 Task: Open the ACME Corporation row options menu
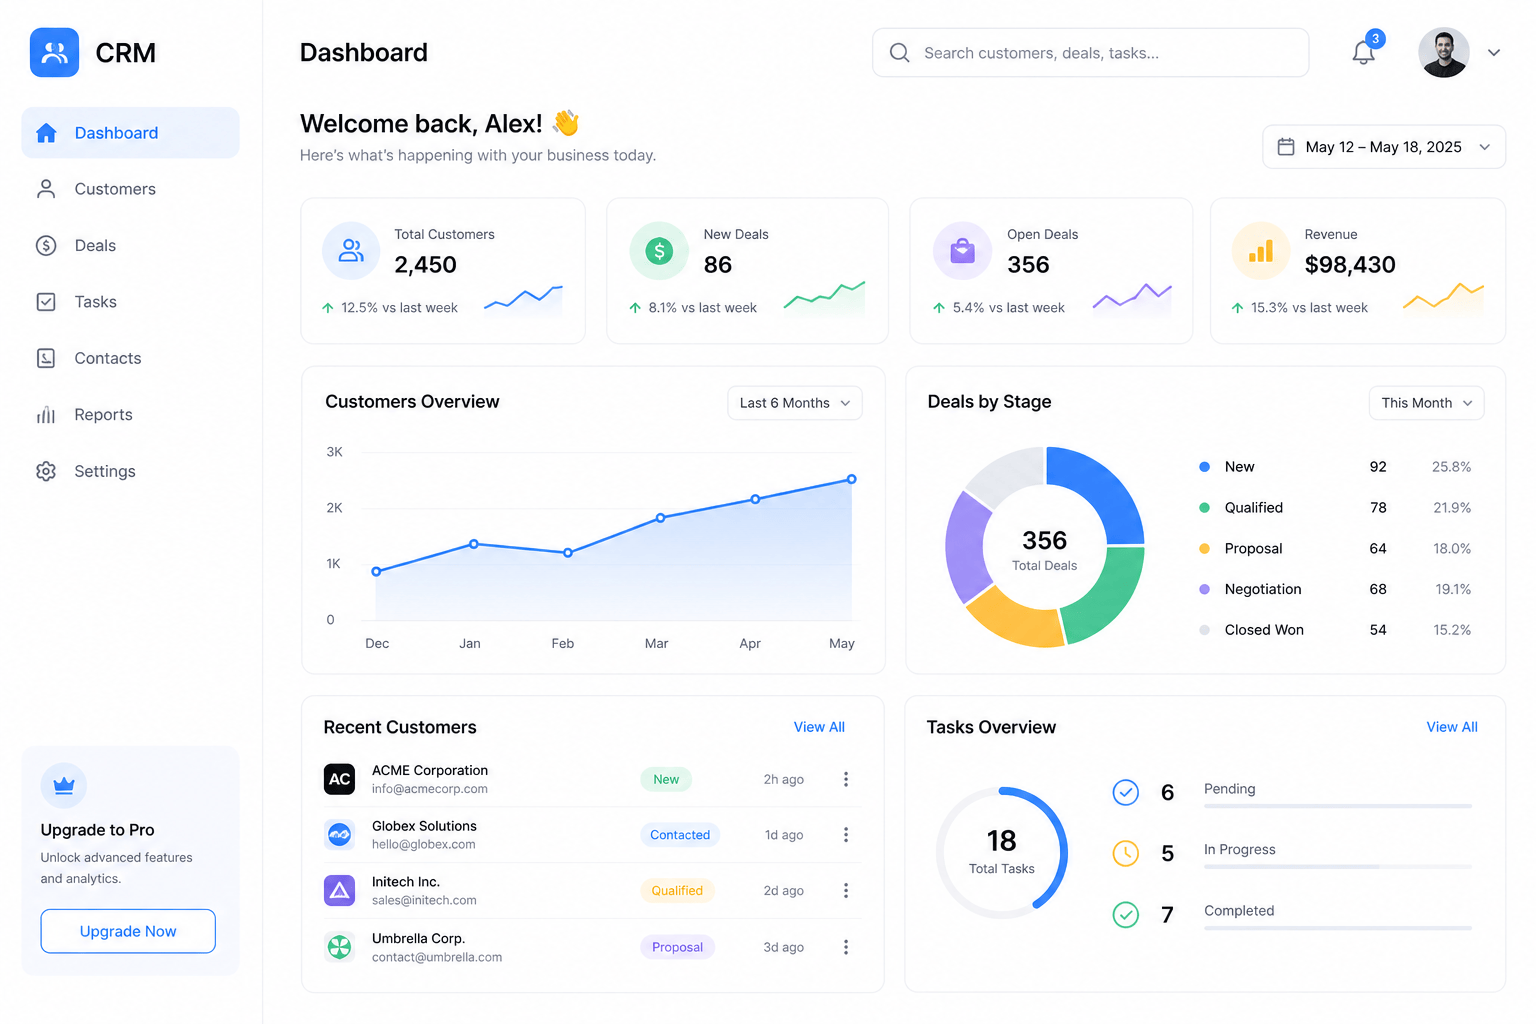(x=846, y=779)
